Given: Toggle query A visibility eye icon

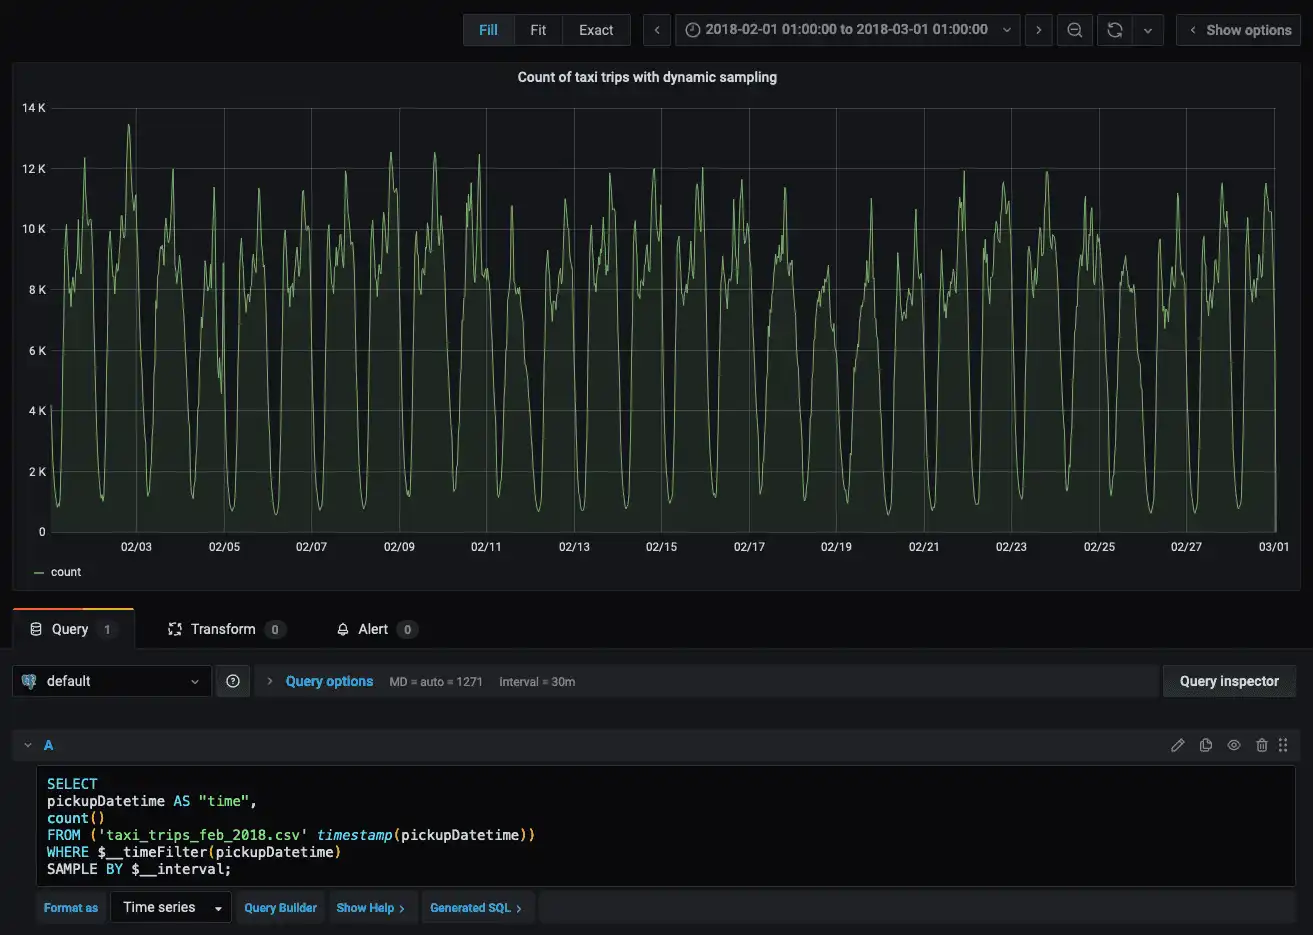Looking at the screenshot, I should [x=1234, y=745].
